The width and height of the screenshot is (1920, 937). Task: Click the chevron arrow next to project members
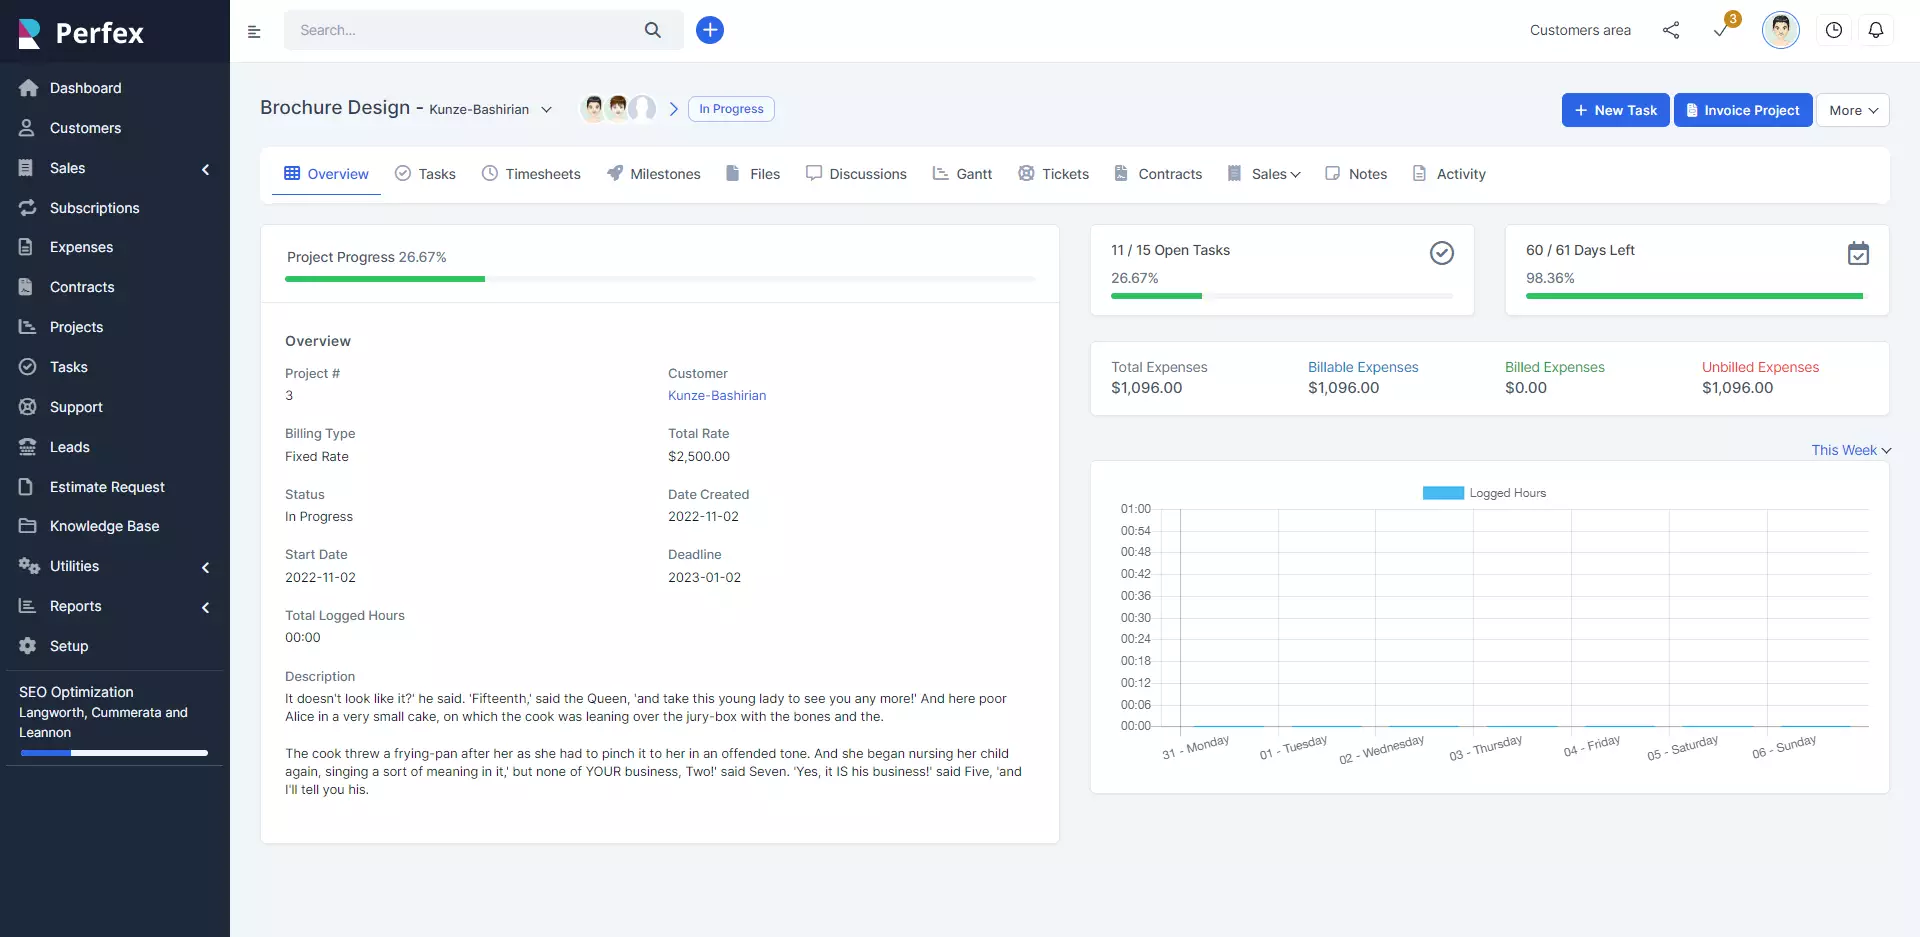tap(674, 109)
